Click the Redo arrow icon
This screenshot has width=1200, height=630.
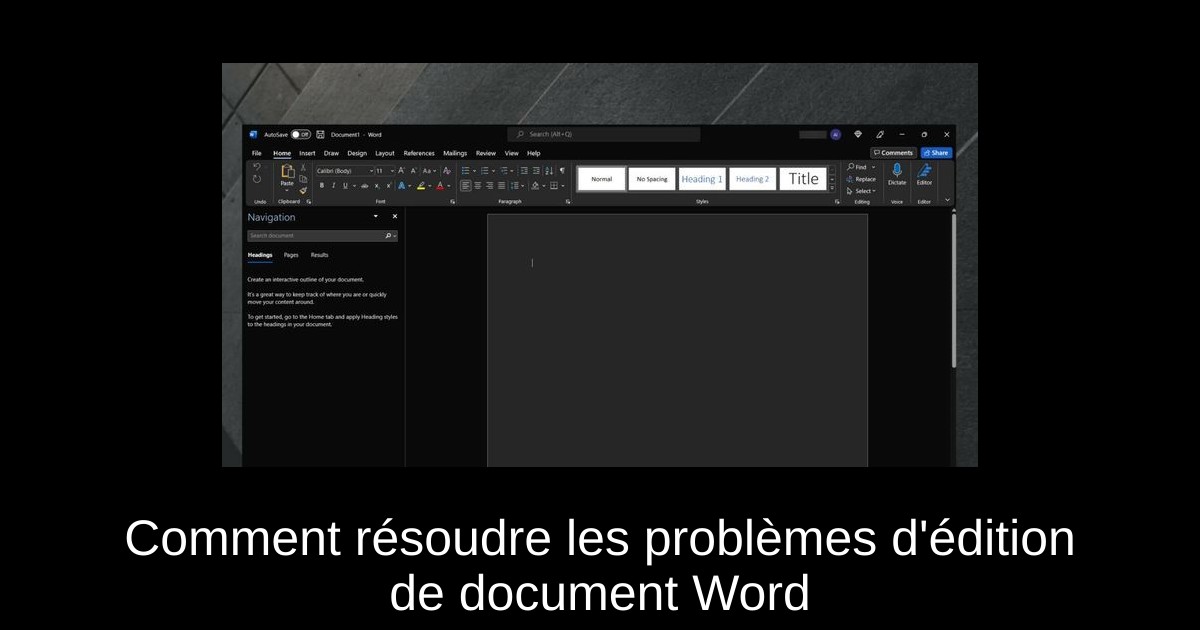click(257, 179)
